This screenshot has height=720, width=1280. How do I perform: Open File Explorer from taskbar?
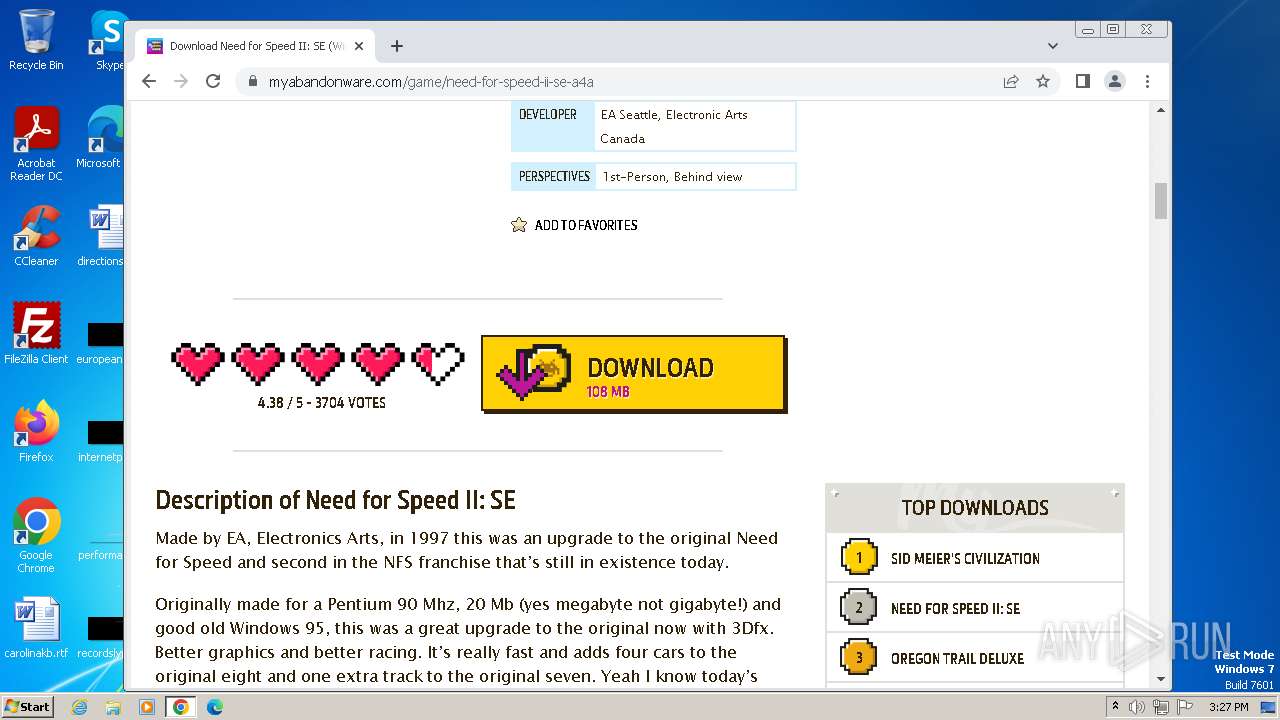(113, 707)
